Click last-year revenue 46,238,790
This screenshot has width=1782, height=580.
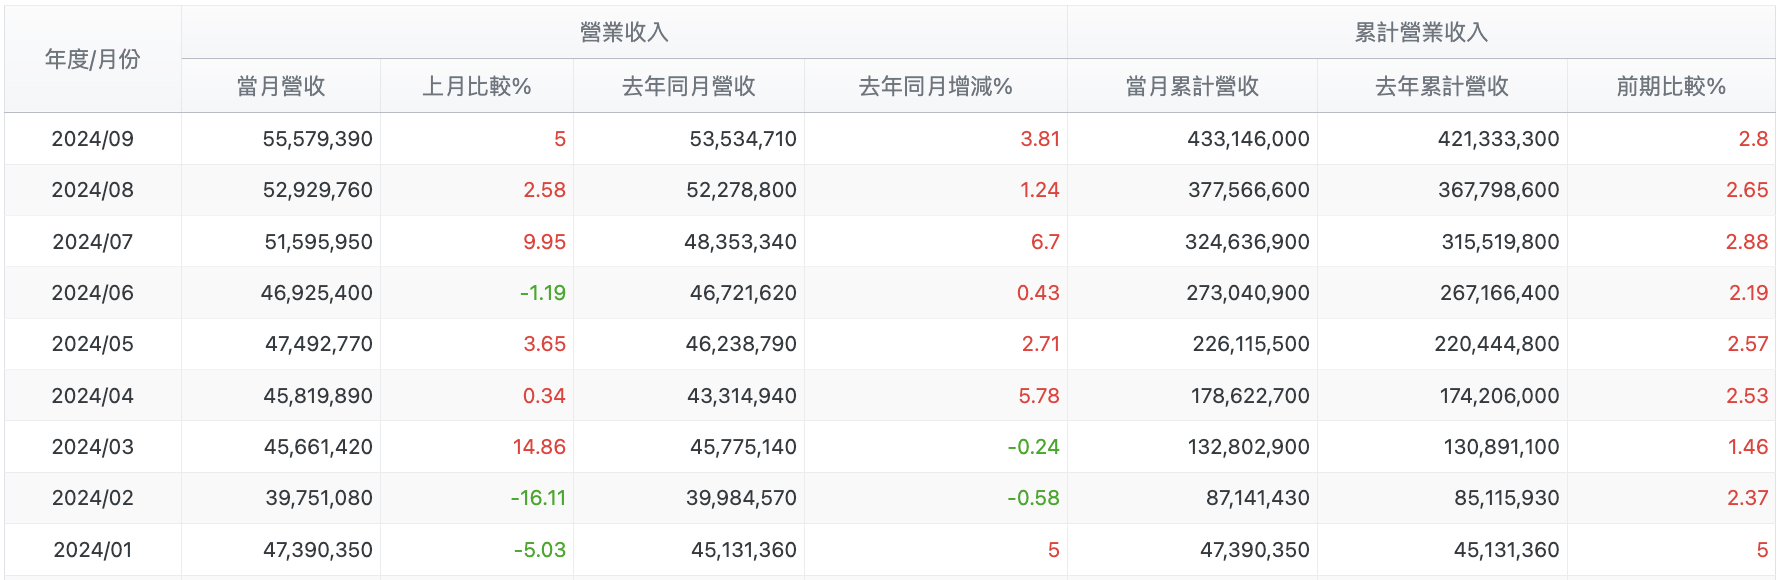(741, 344)
